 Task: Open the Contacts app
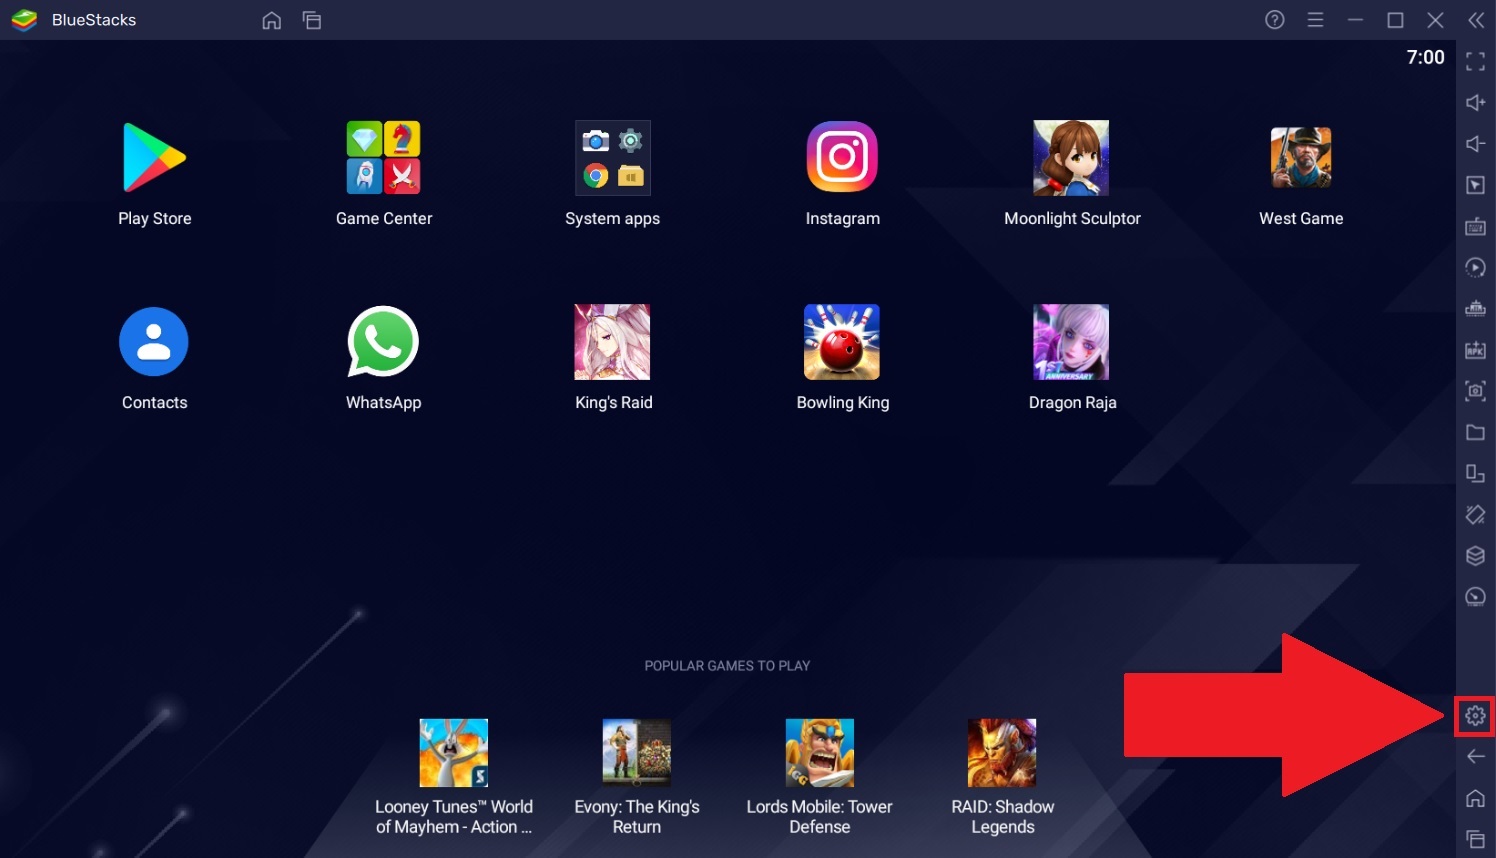click(x=154, y=341)
